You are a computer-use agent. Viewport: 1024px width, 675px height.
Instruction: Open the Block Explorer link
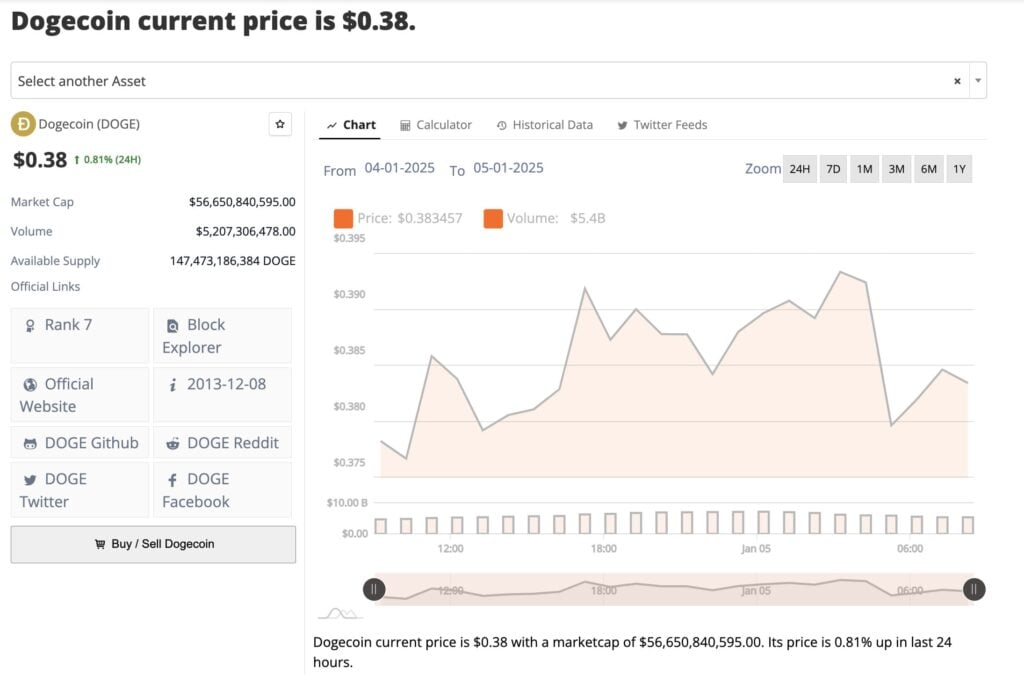(x=222, y=336)
